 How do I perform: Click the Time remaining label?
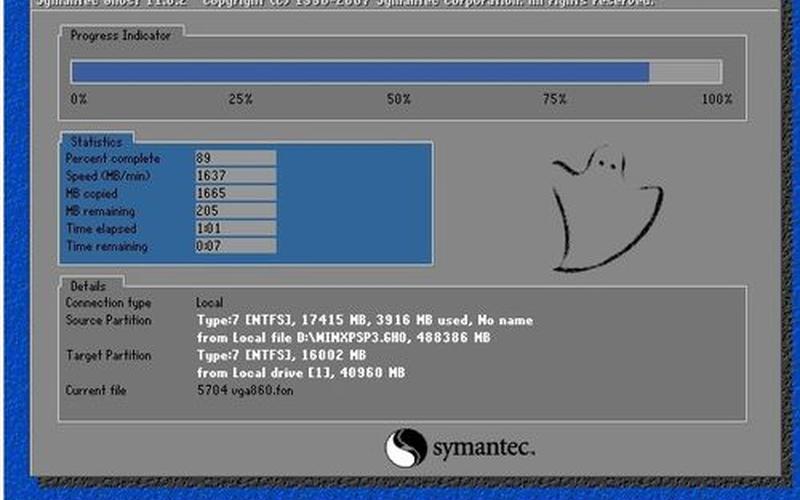(107, 246)
